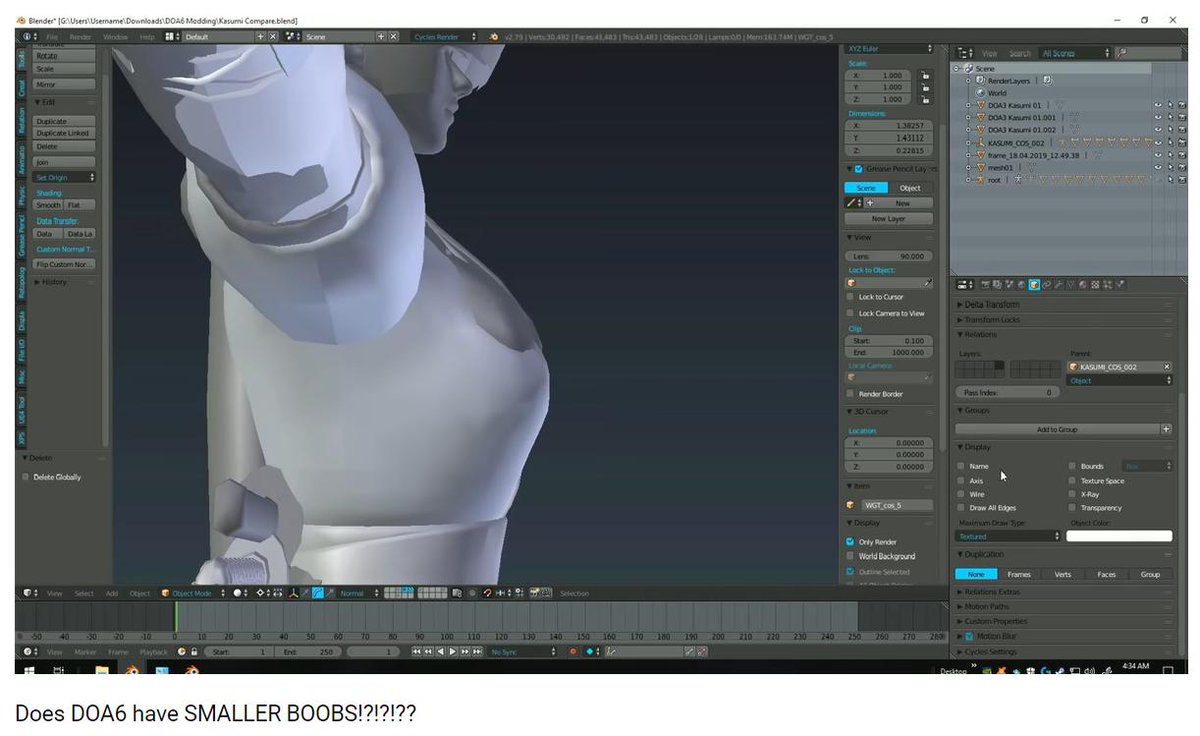This screenshot has width=1200, height=736.
Task: Add a new screen layout with the plus icon
Action: coord(261,36)
